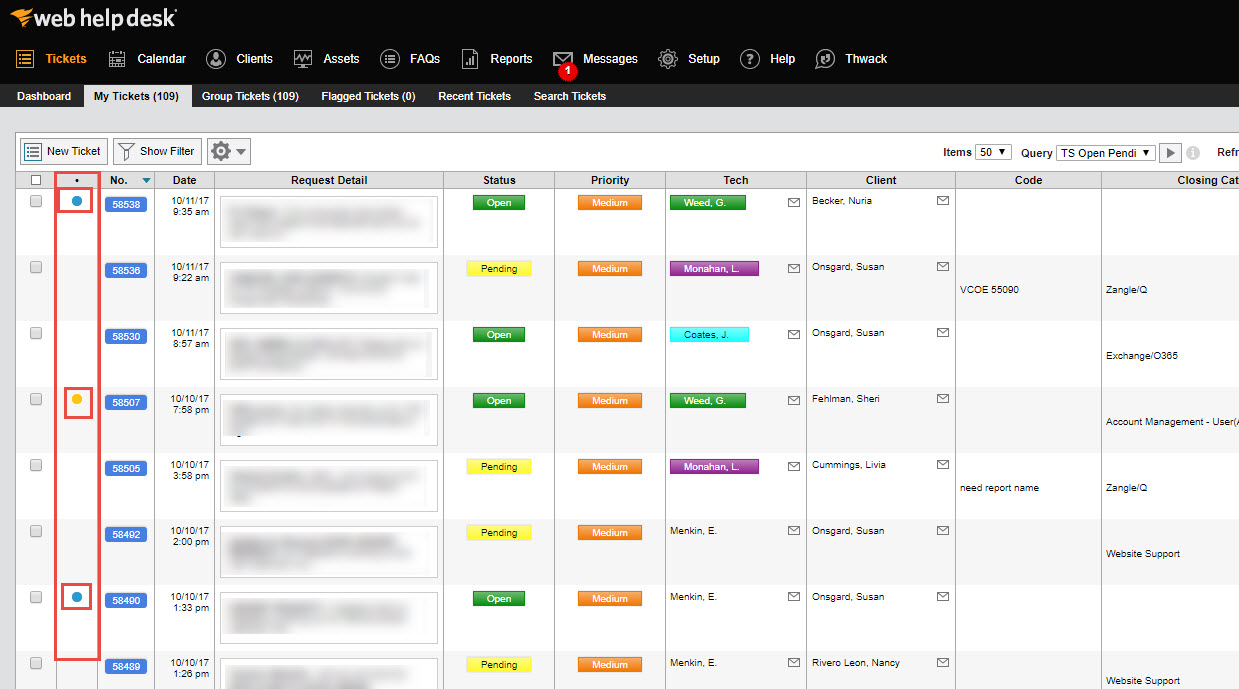Open the Dashboard tab
The height and width of the screenshot is (689, 1239).
43,96
